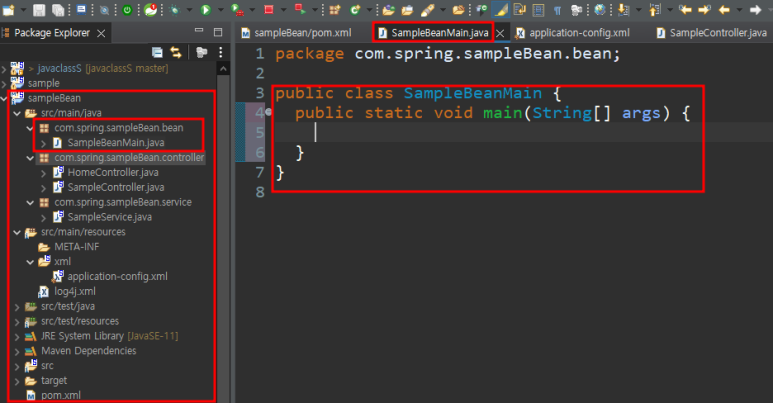
Task: Click the Back navigation yellow arrow
Action: (724, 9)
